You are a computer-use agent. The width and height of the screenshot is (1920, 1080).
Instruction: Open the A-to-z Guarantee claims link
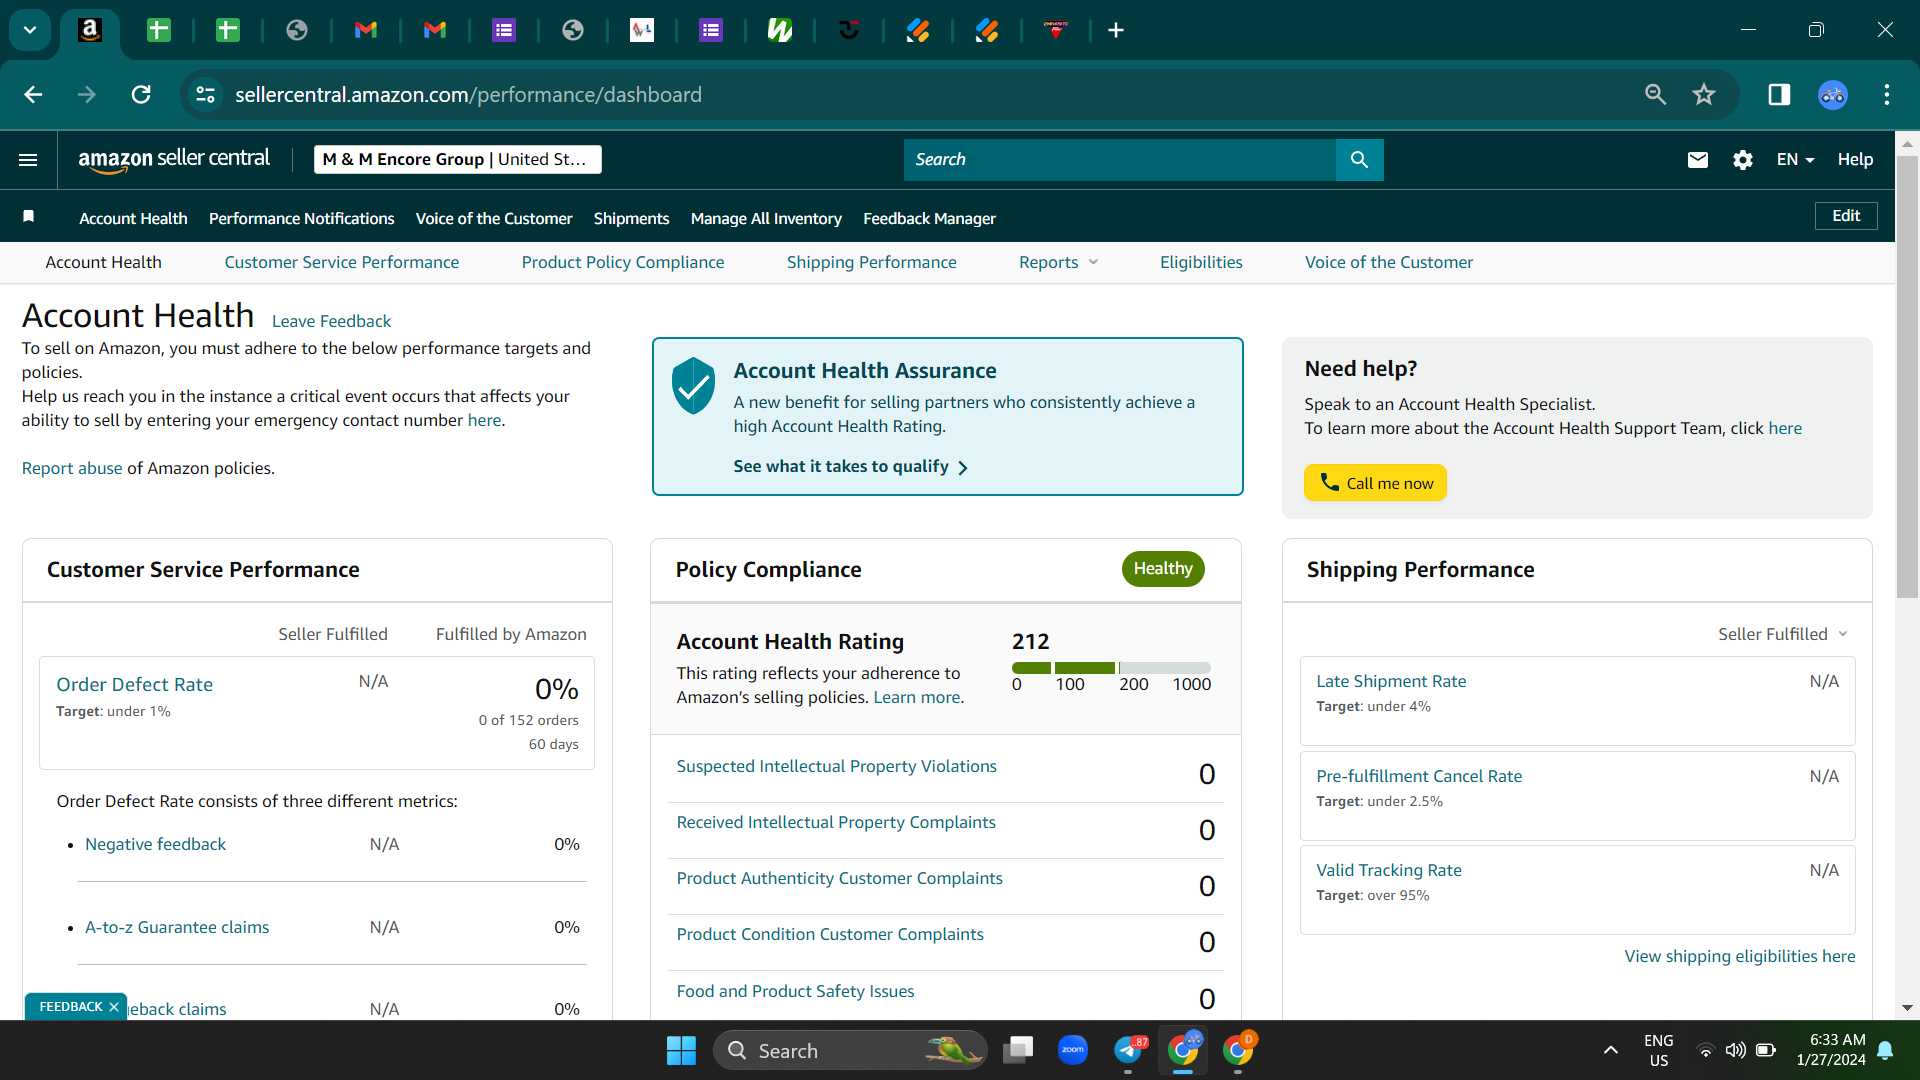177,927
